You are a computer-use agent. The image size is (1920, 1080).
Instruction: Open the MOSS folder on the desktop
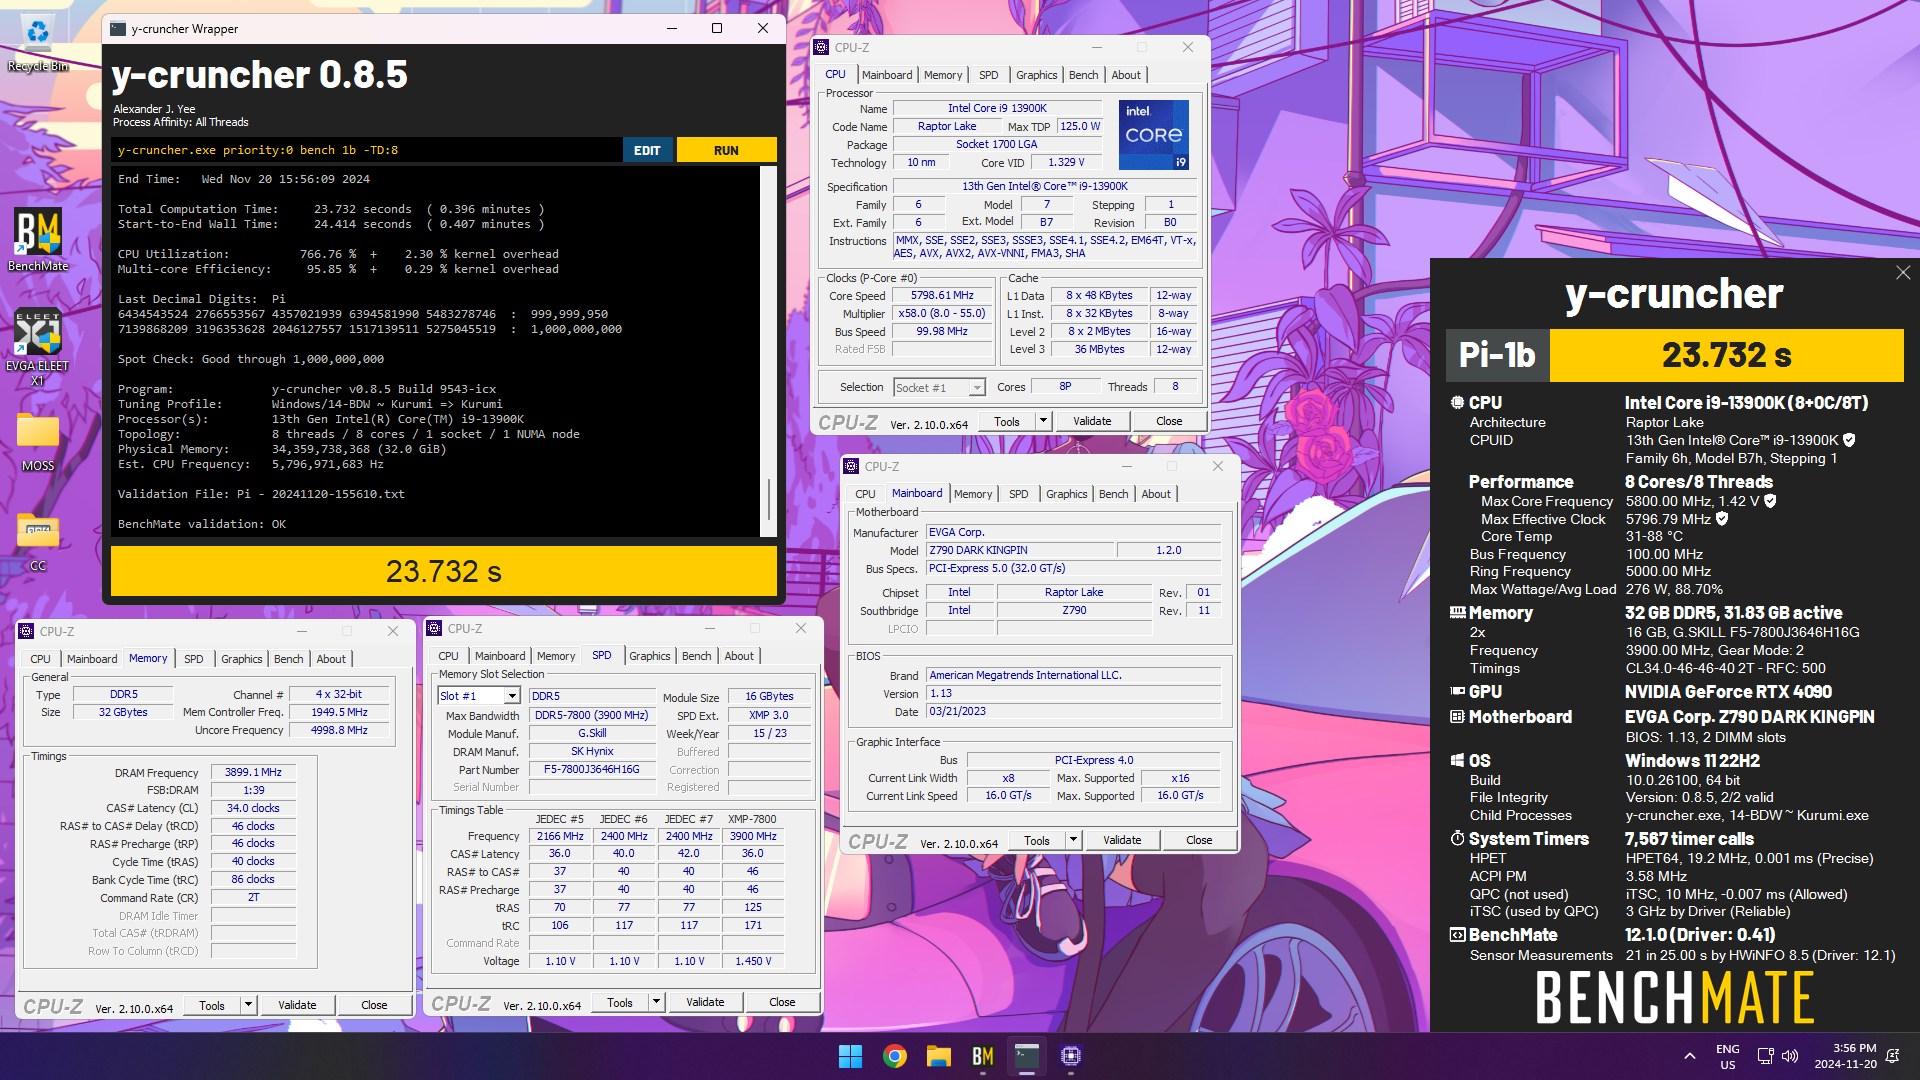point(38,441)
